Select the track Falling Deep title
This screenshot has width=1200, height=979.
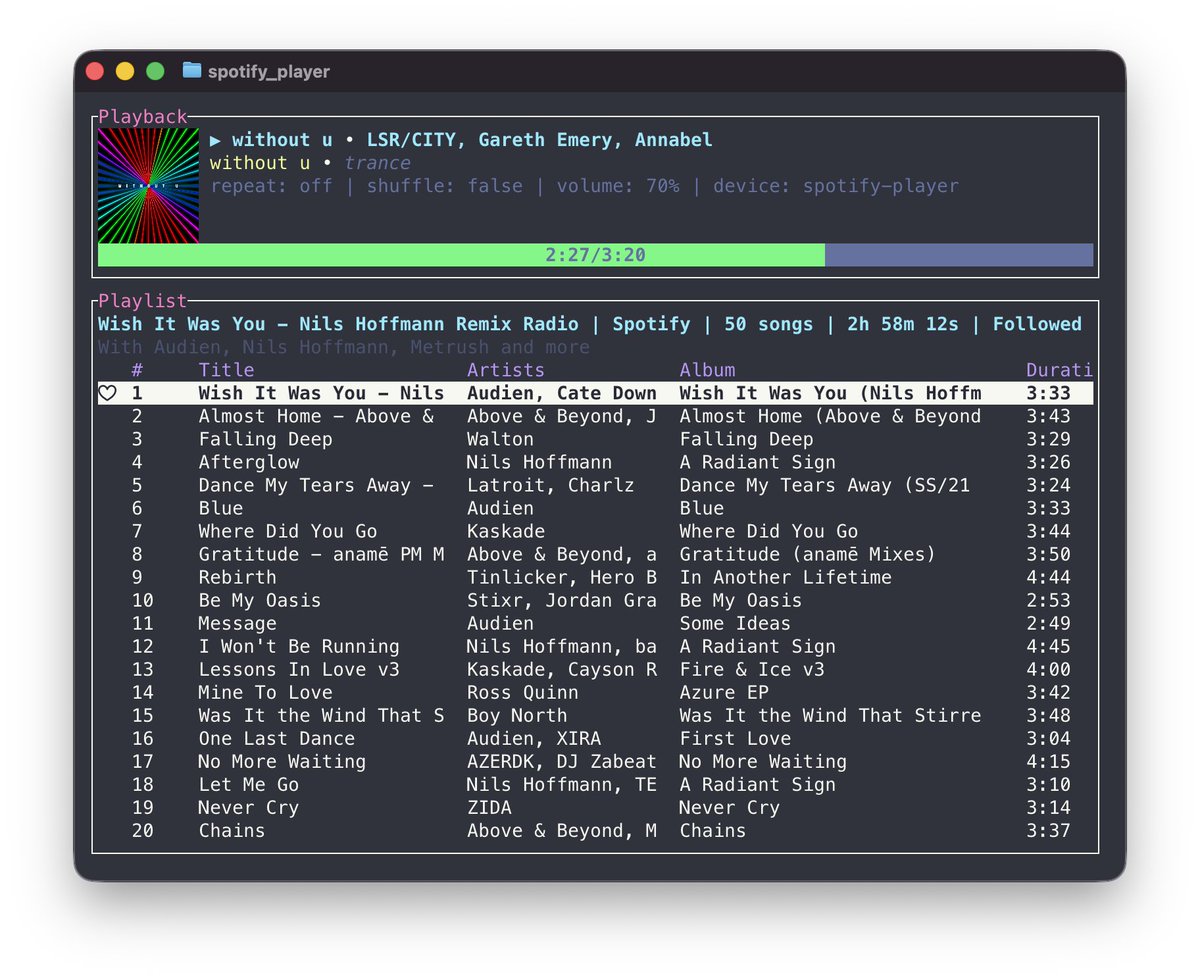265,440
